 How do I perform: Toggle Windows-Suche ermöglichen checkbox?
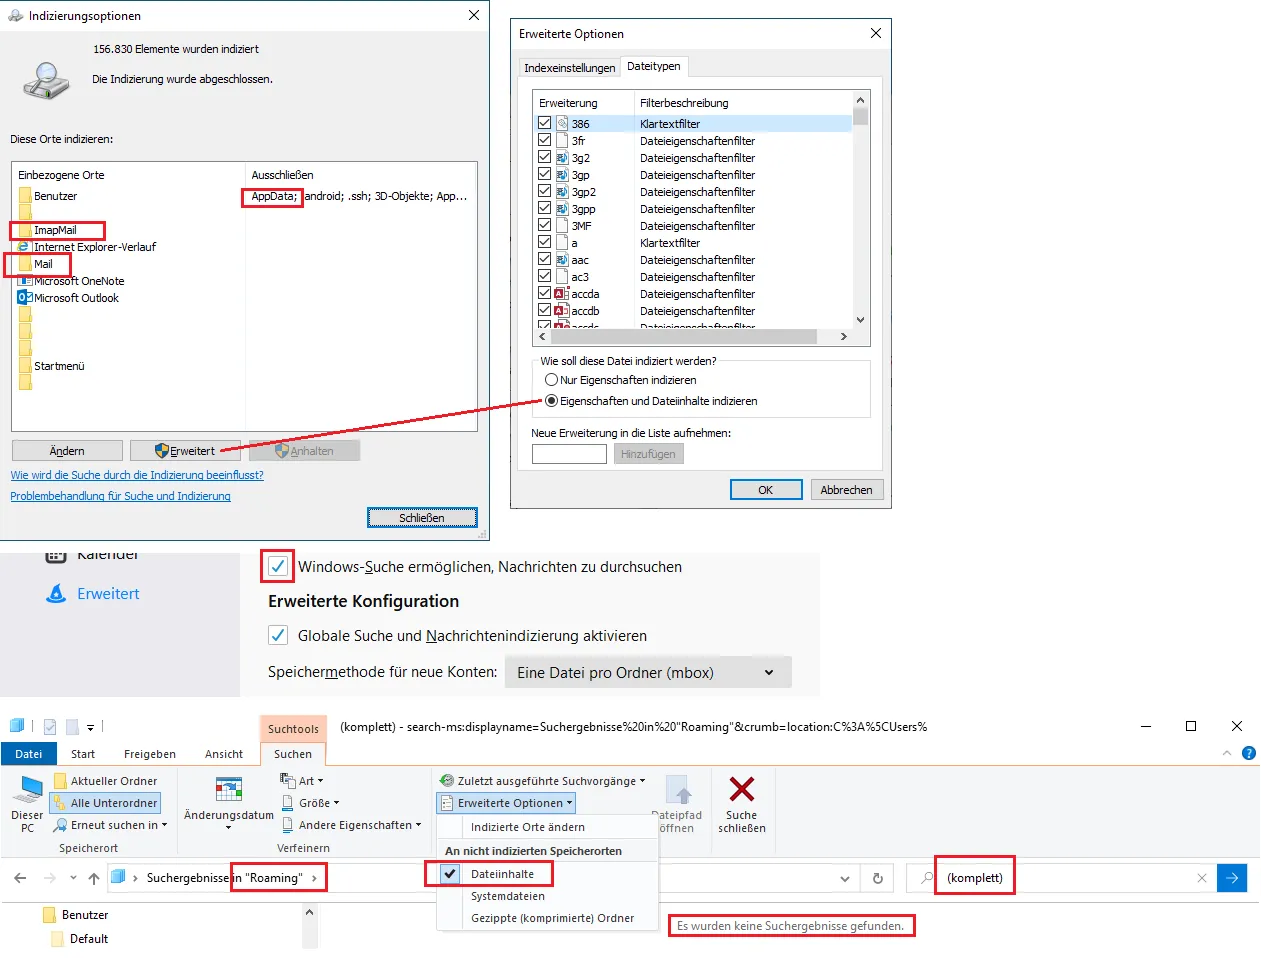point(278,566)
